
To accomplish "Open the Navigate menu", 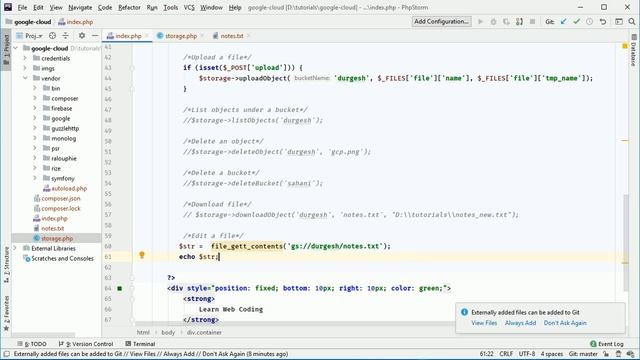I will [x=80, y=7].
